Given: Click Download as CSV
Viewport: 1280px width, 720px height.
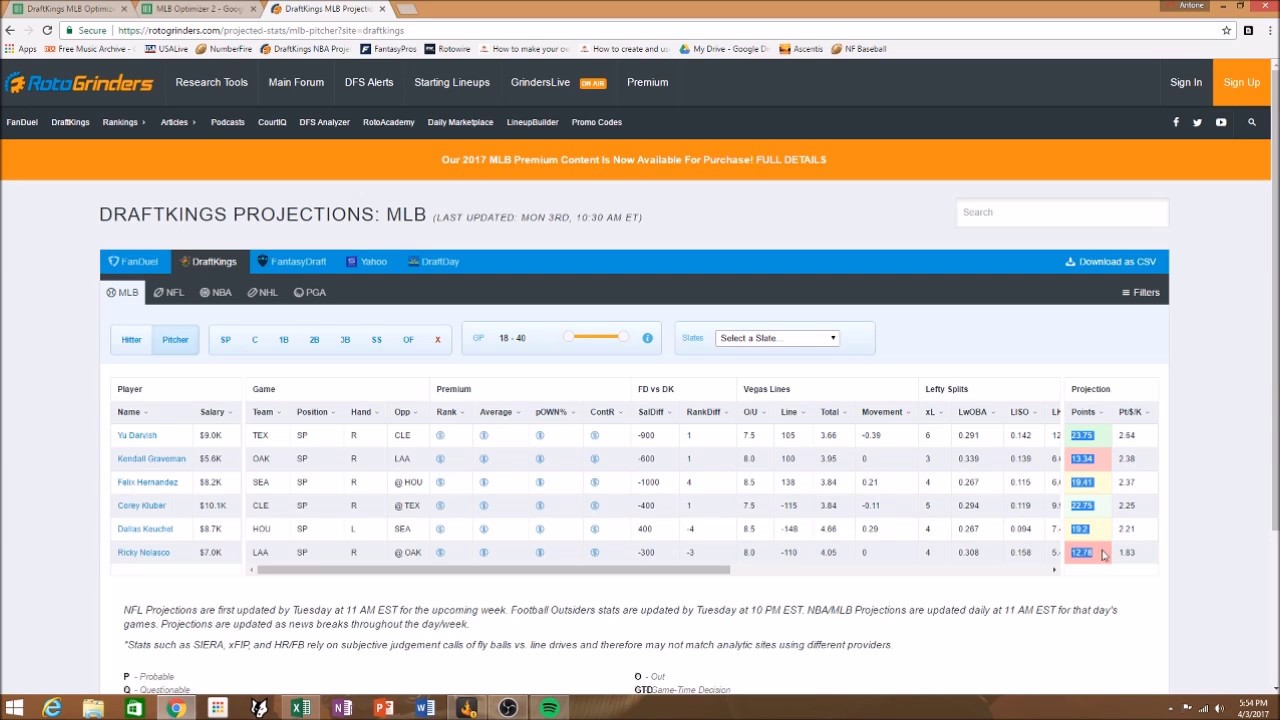Looking at the screenshot, I should tap(1111, 262).
